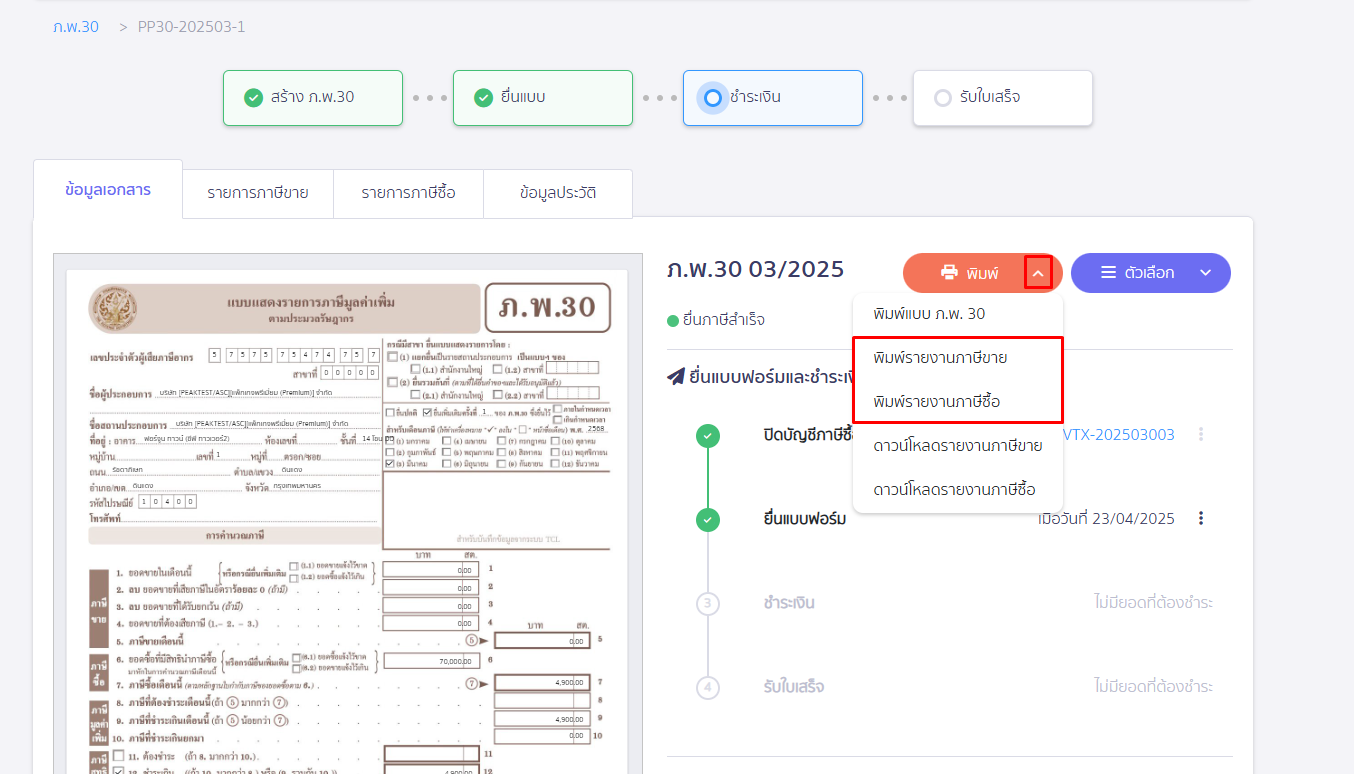
Task: Switch to the รายการภาษีซื้อ tab
Action: pos(408,193)
